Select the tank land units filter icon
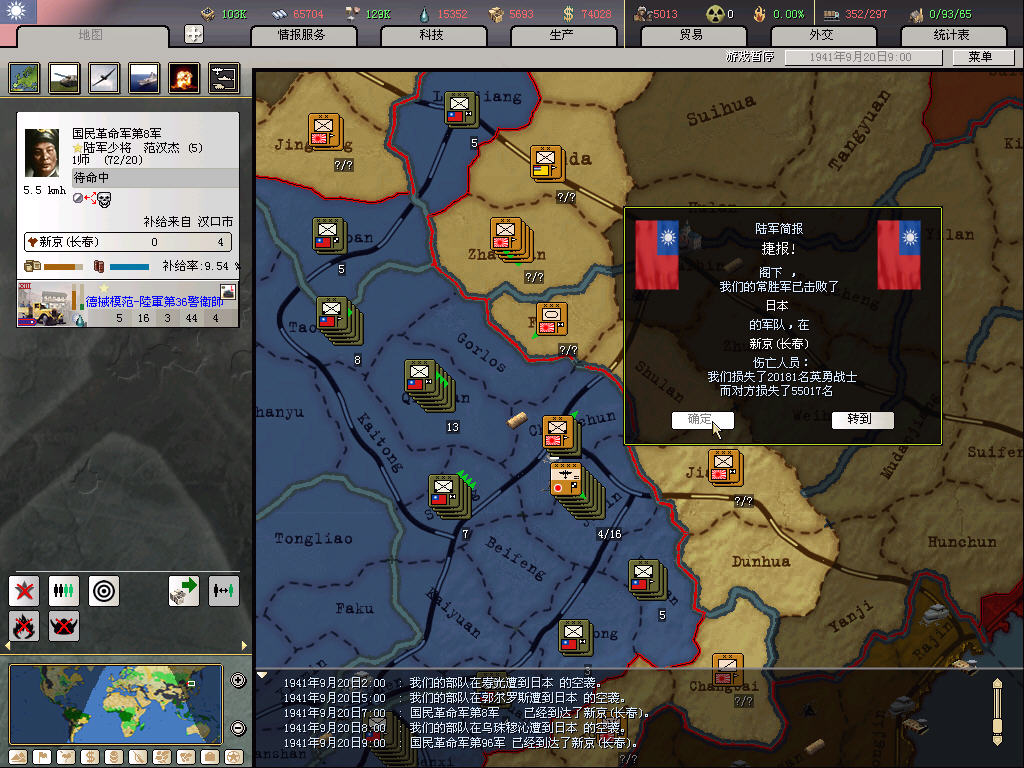 click(x=64, y=77)
